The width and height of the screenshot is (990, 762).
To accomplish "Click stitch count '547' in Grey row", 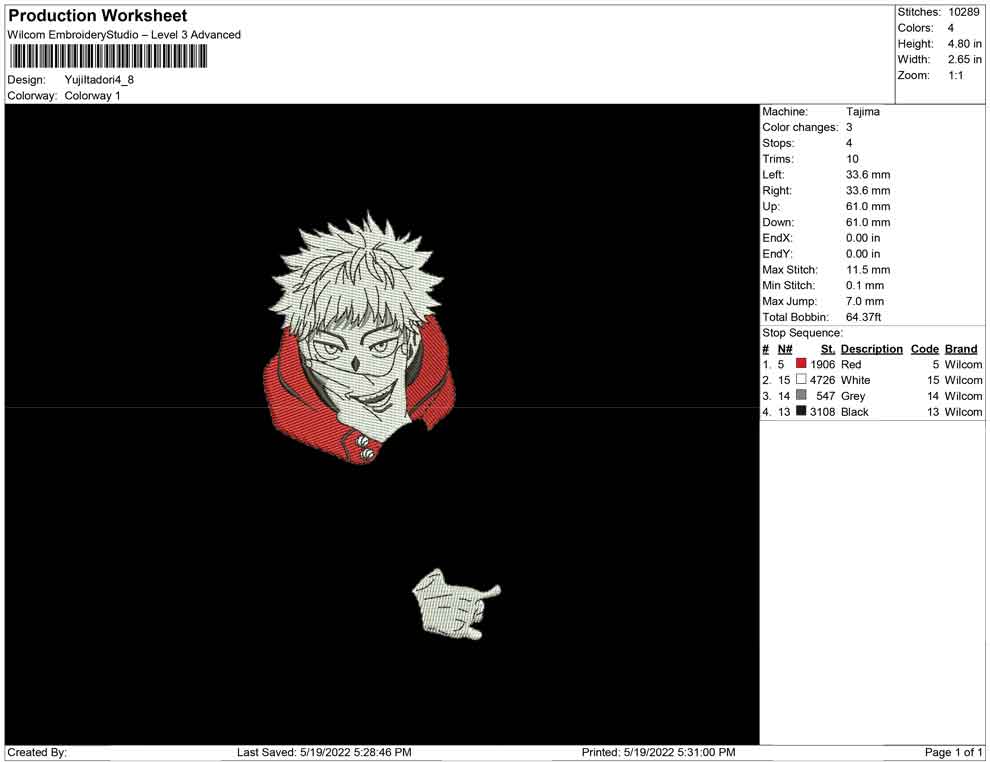I will pos(826,396).
